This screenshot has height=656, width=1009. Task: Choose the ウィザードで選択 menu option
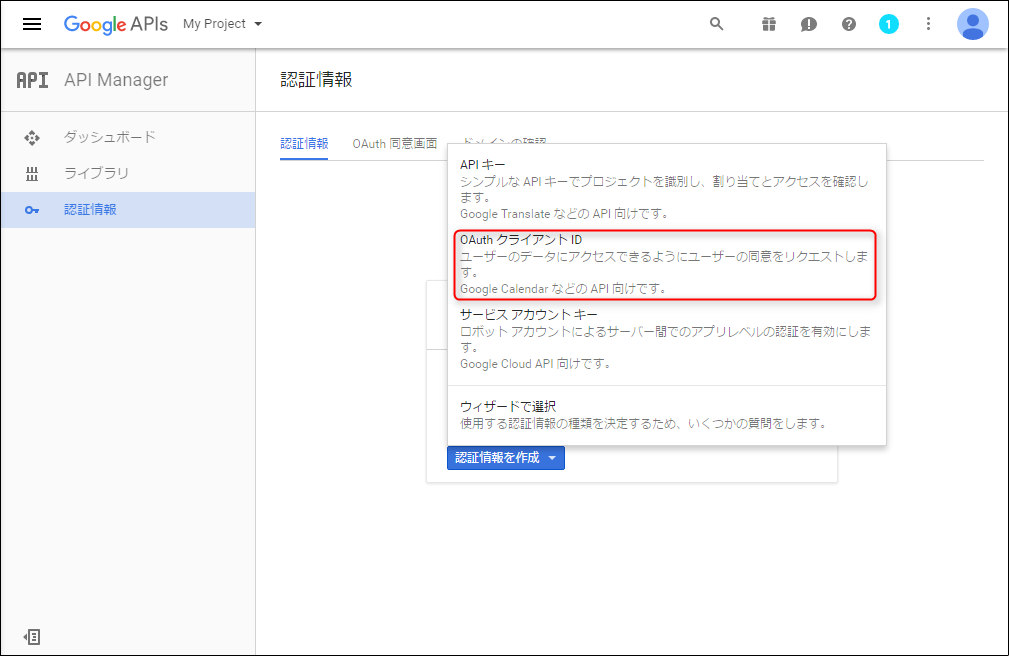(667, 415)
